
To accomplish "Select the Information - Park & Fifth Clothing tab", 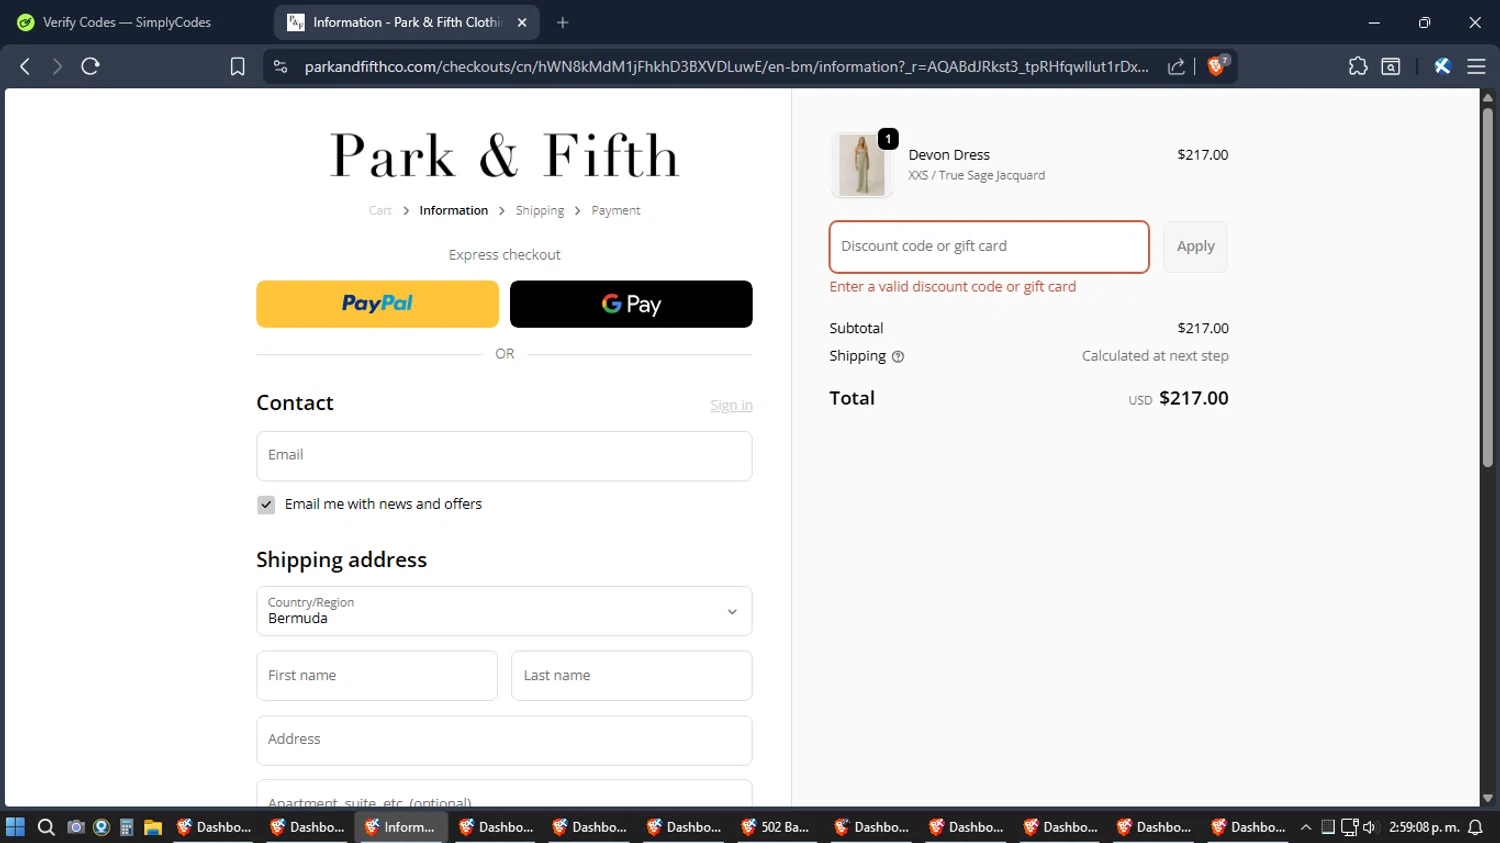I will tap(407, 22).
